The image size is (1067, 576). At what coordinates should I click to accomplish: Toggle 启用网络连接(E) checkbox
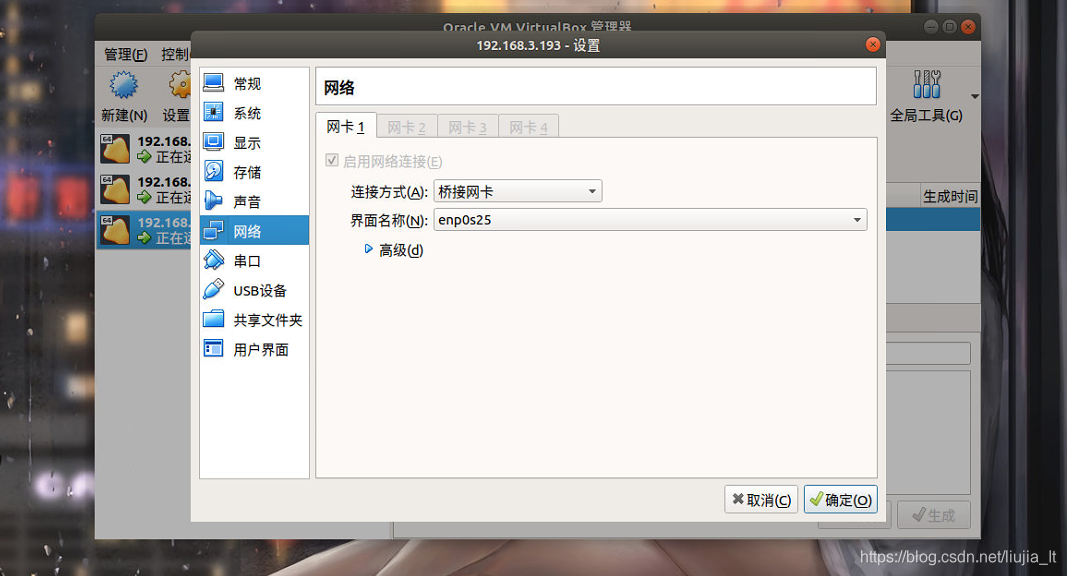pyautogui.click(x=332, y=161)
